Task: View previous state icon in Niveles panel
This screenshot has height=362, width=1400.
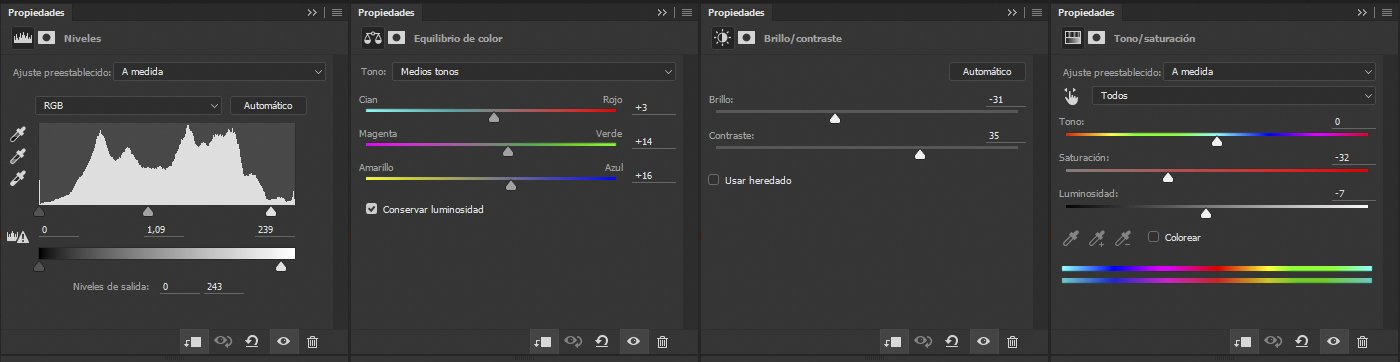Action: pyautogui.click(x=222, y=342)
